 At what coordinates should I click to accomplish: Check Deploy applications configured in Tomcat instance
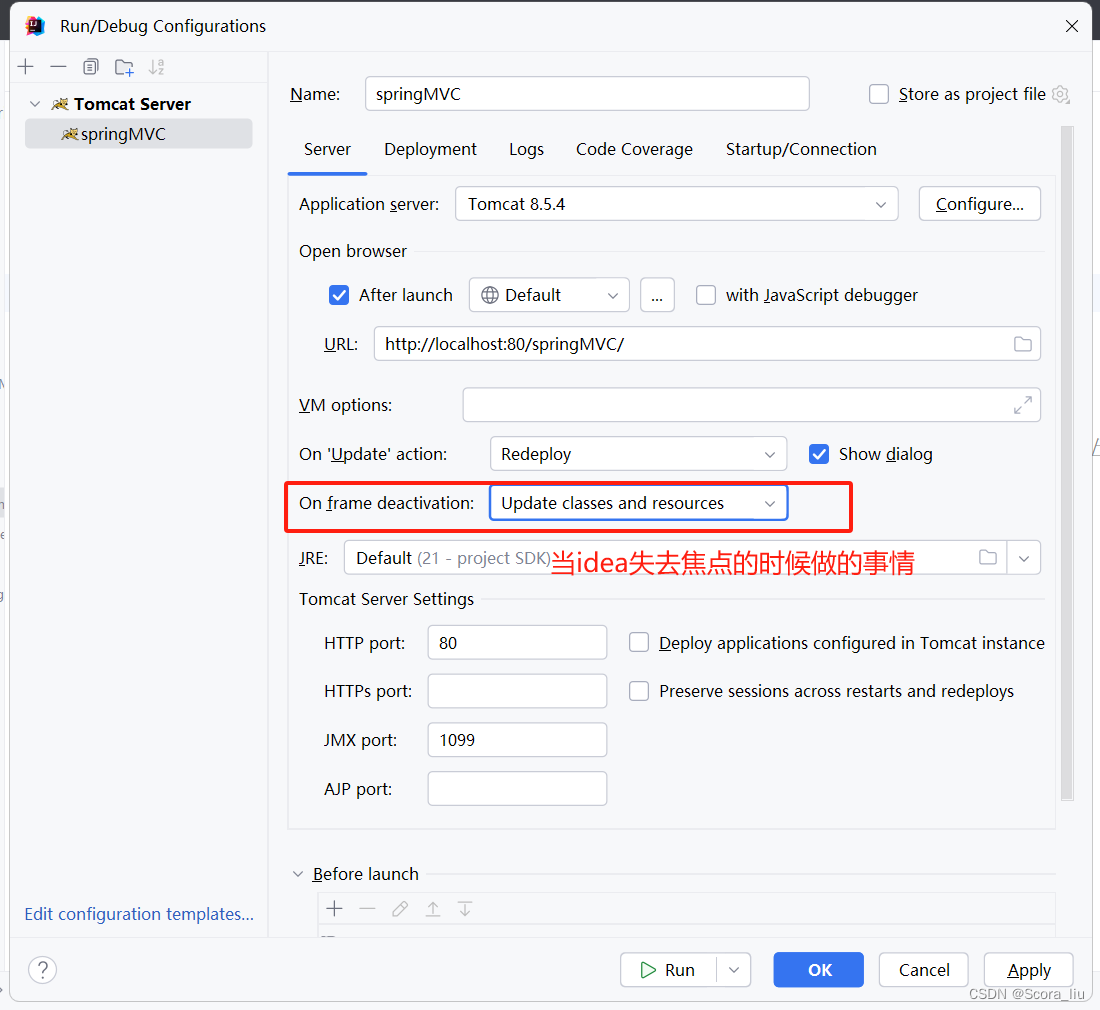click(638, 642)
